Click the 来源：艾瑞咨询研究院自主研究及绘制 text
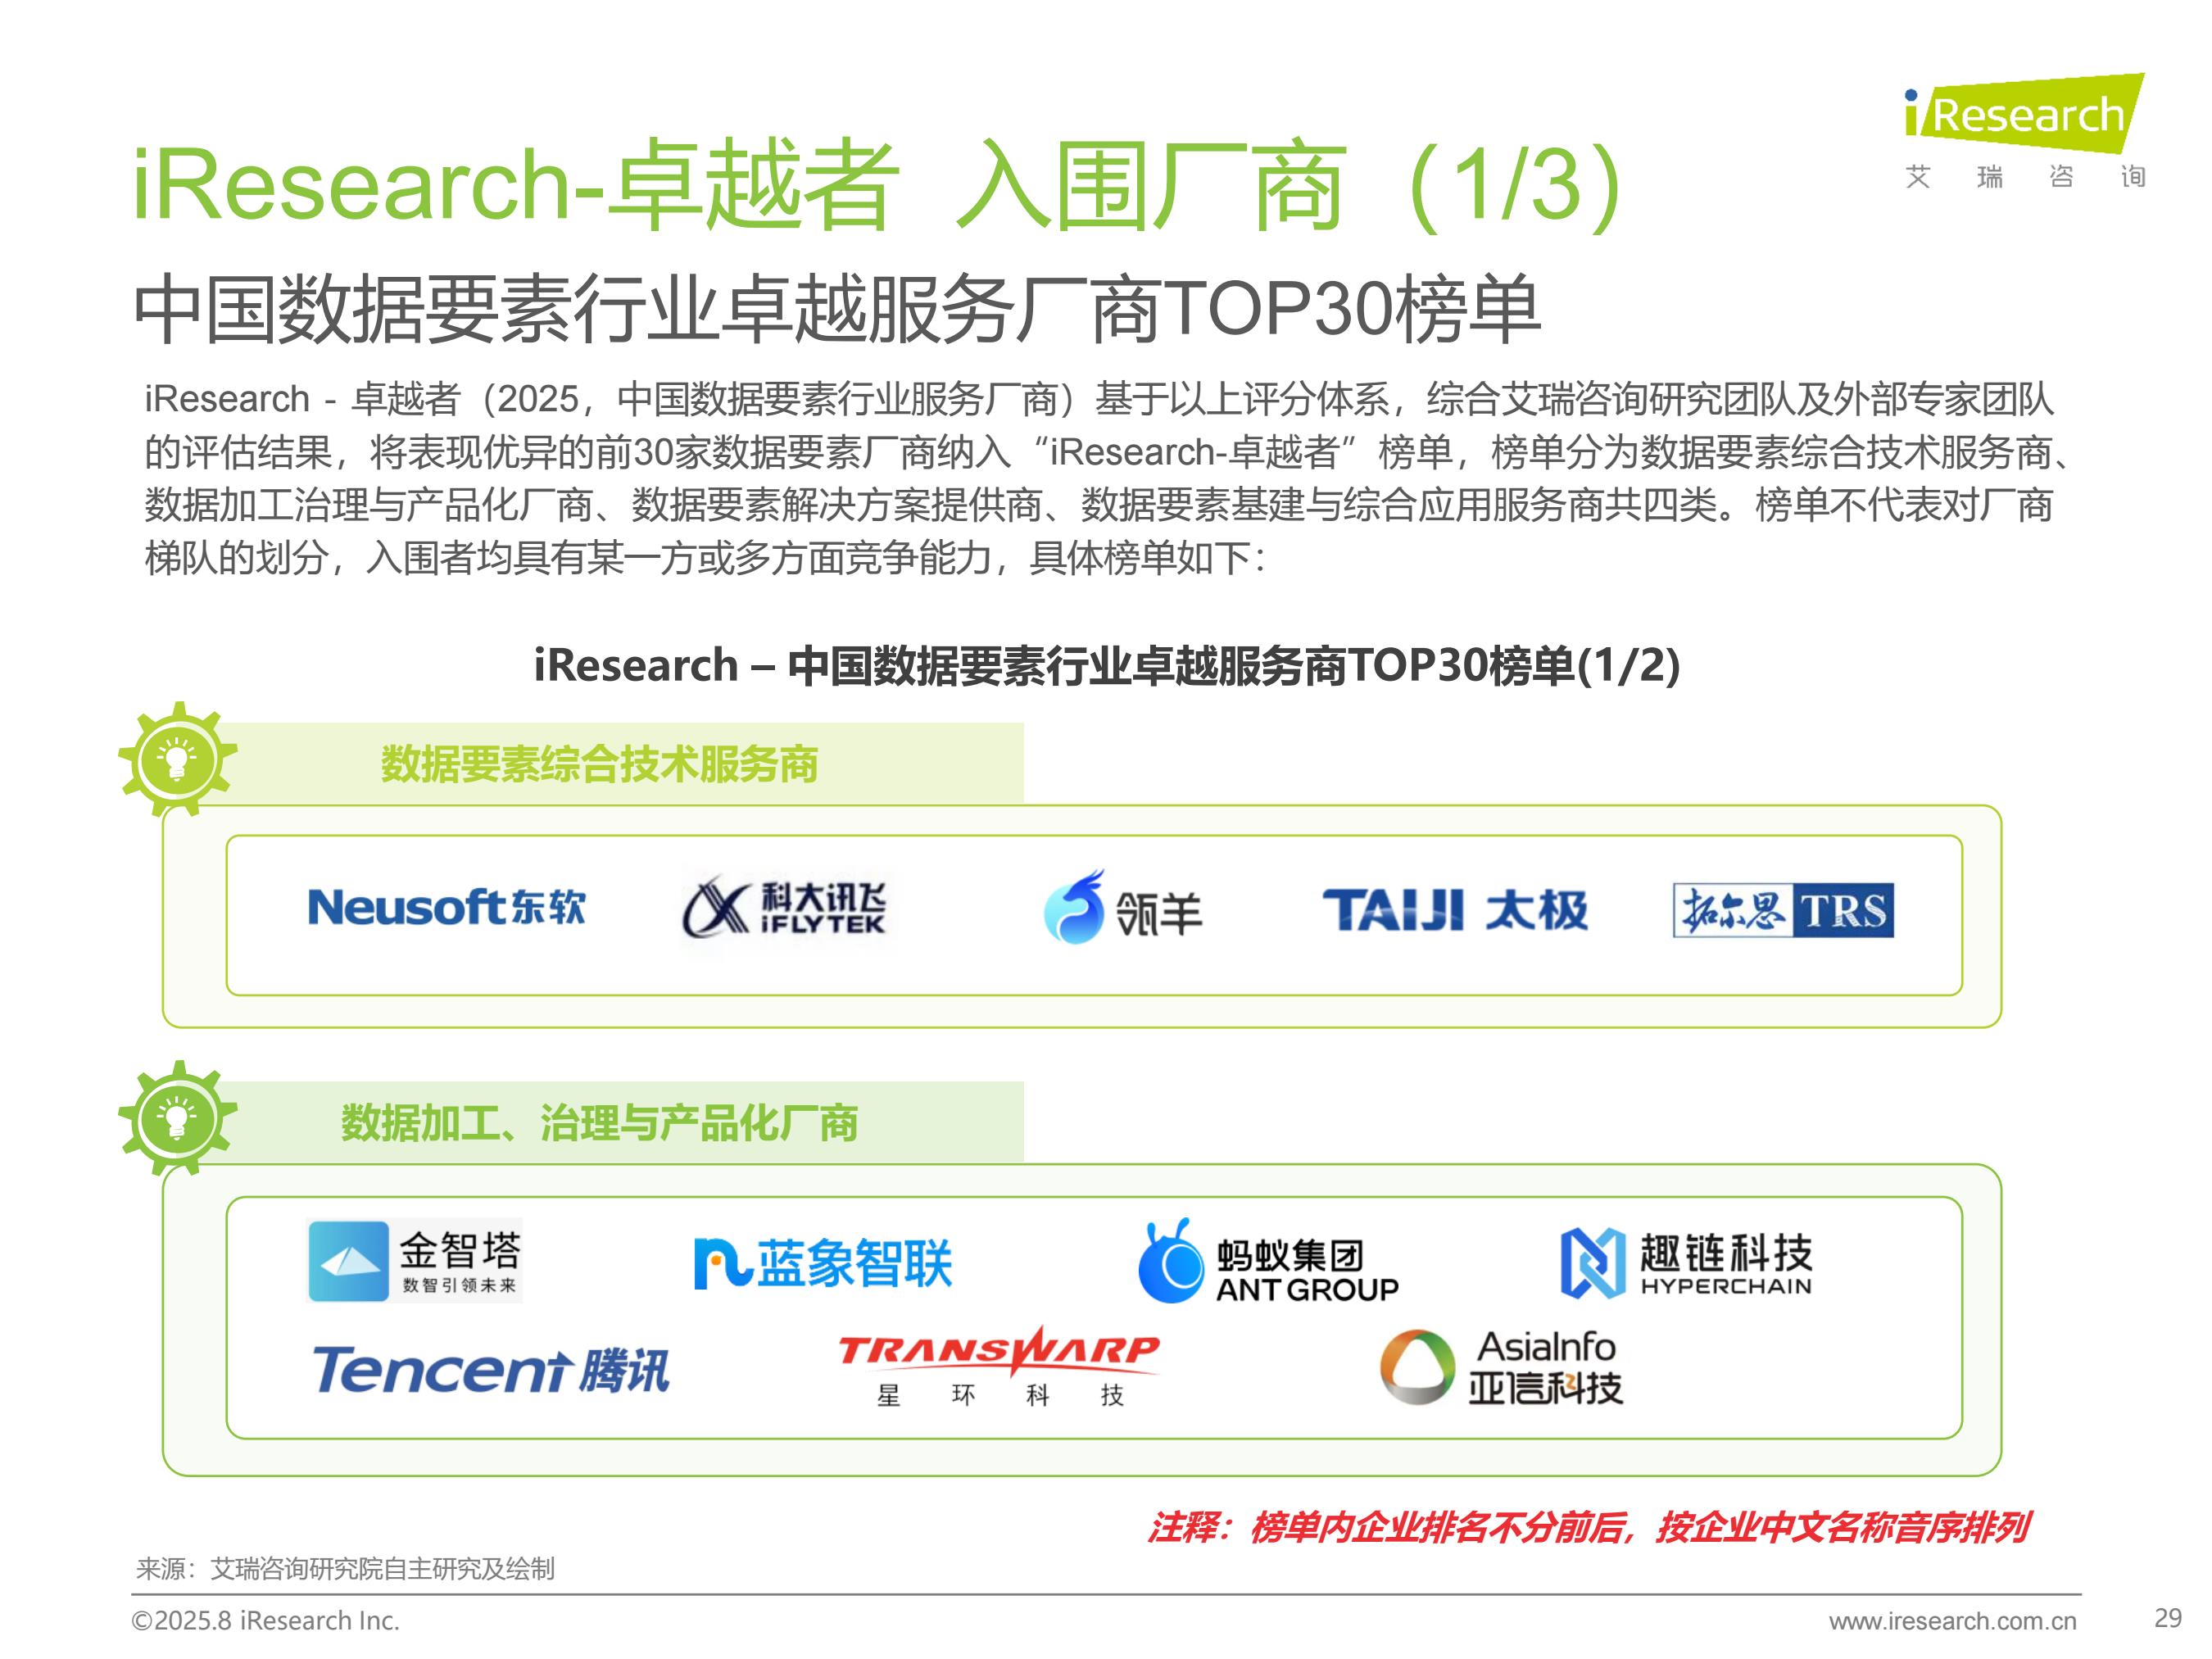This screenshot has height=1659, width=2212. [345, 1569]
